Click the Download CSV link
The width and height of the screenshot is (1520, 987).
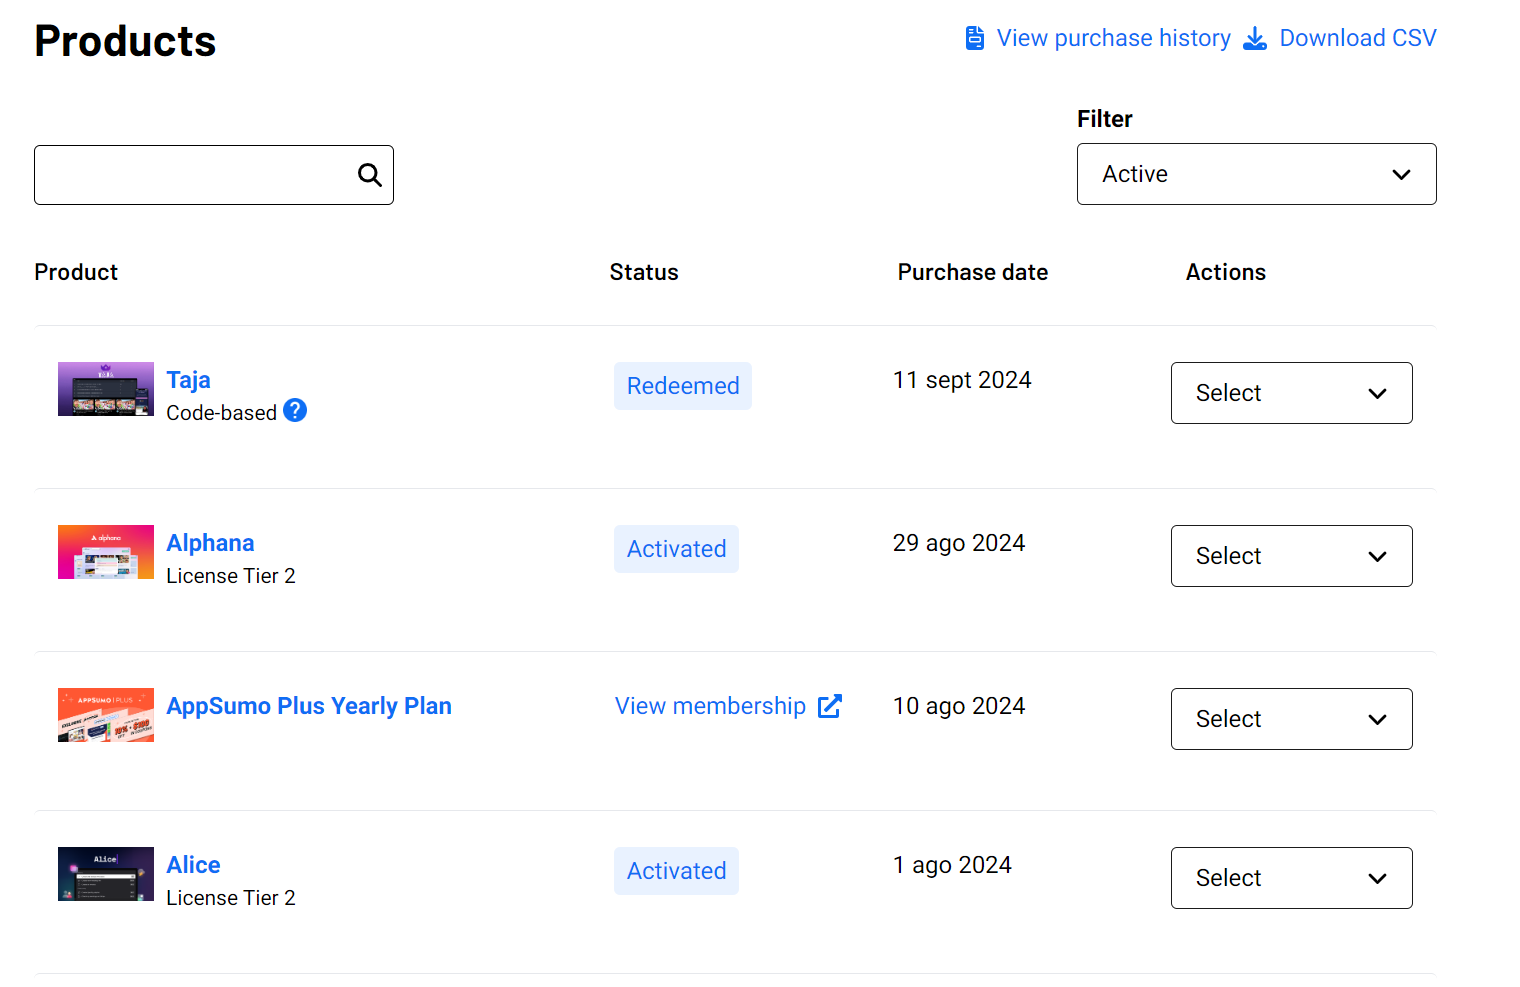pyautogui.click(x=1357, y=38)
